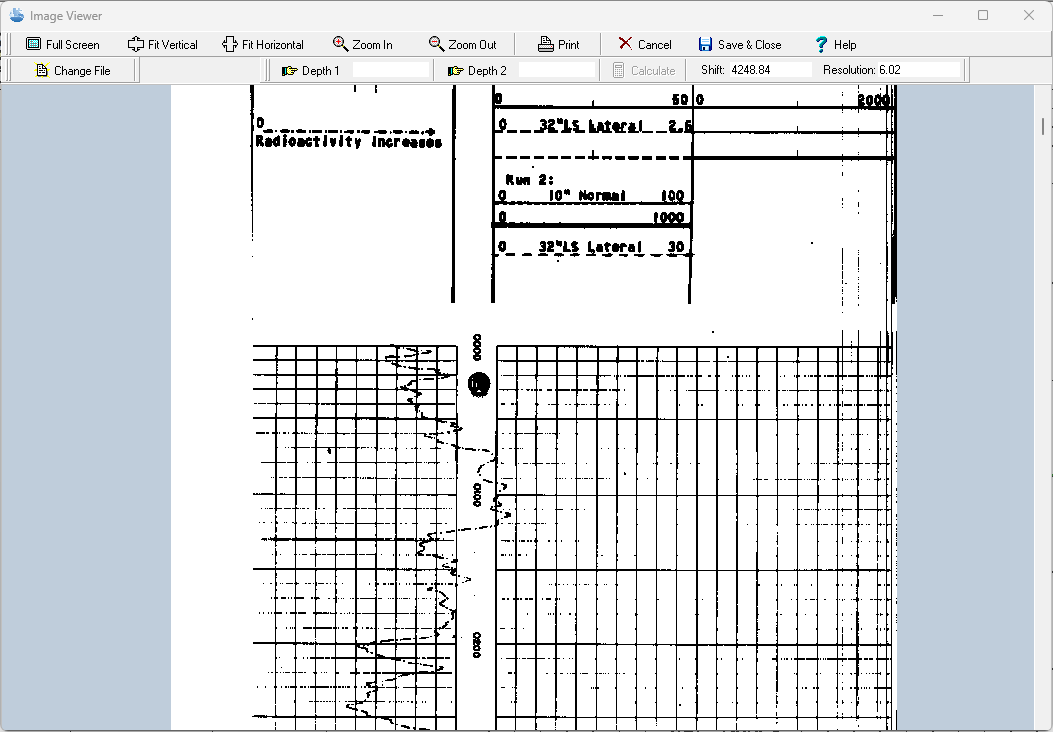1053x732 pixels.
Task: Activate the Depth 2 pointer button
Action: point(476,71)
